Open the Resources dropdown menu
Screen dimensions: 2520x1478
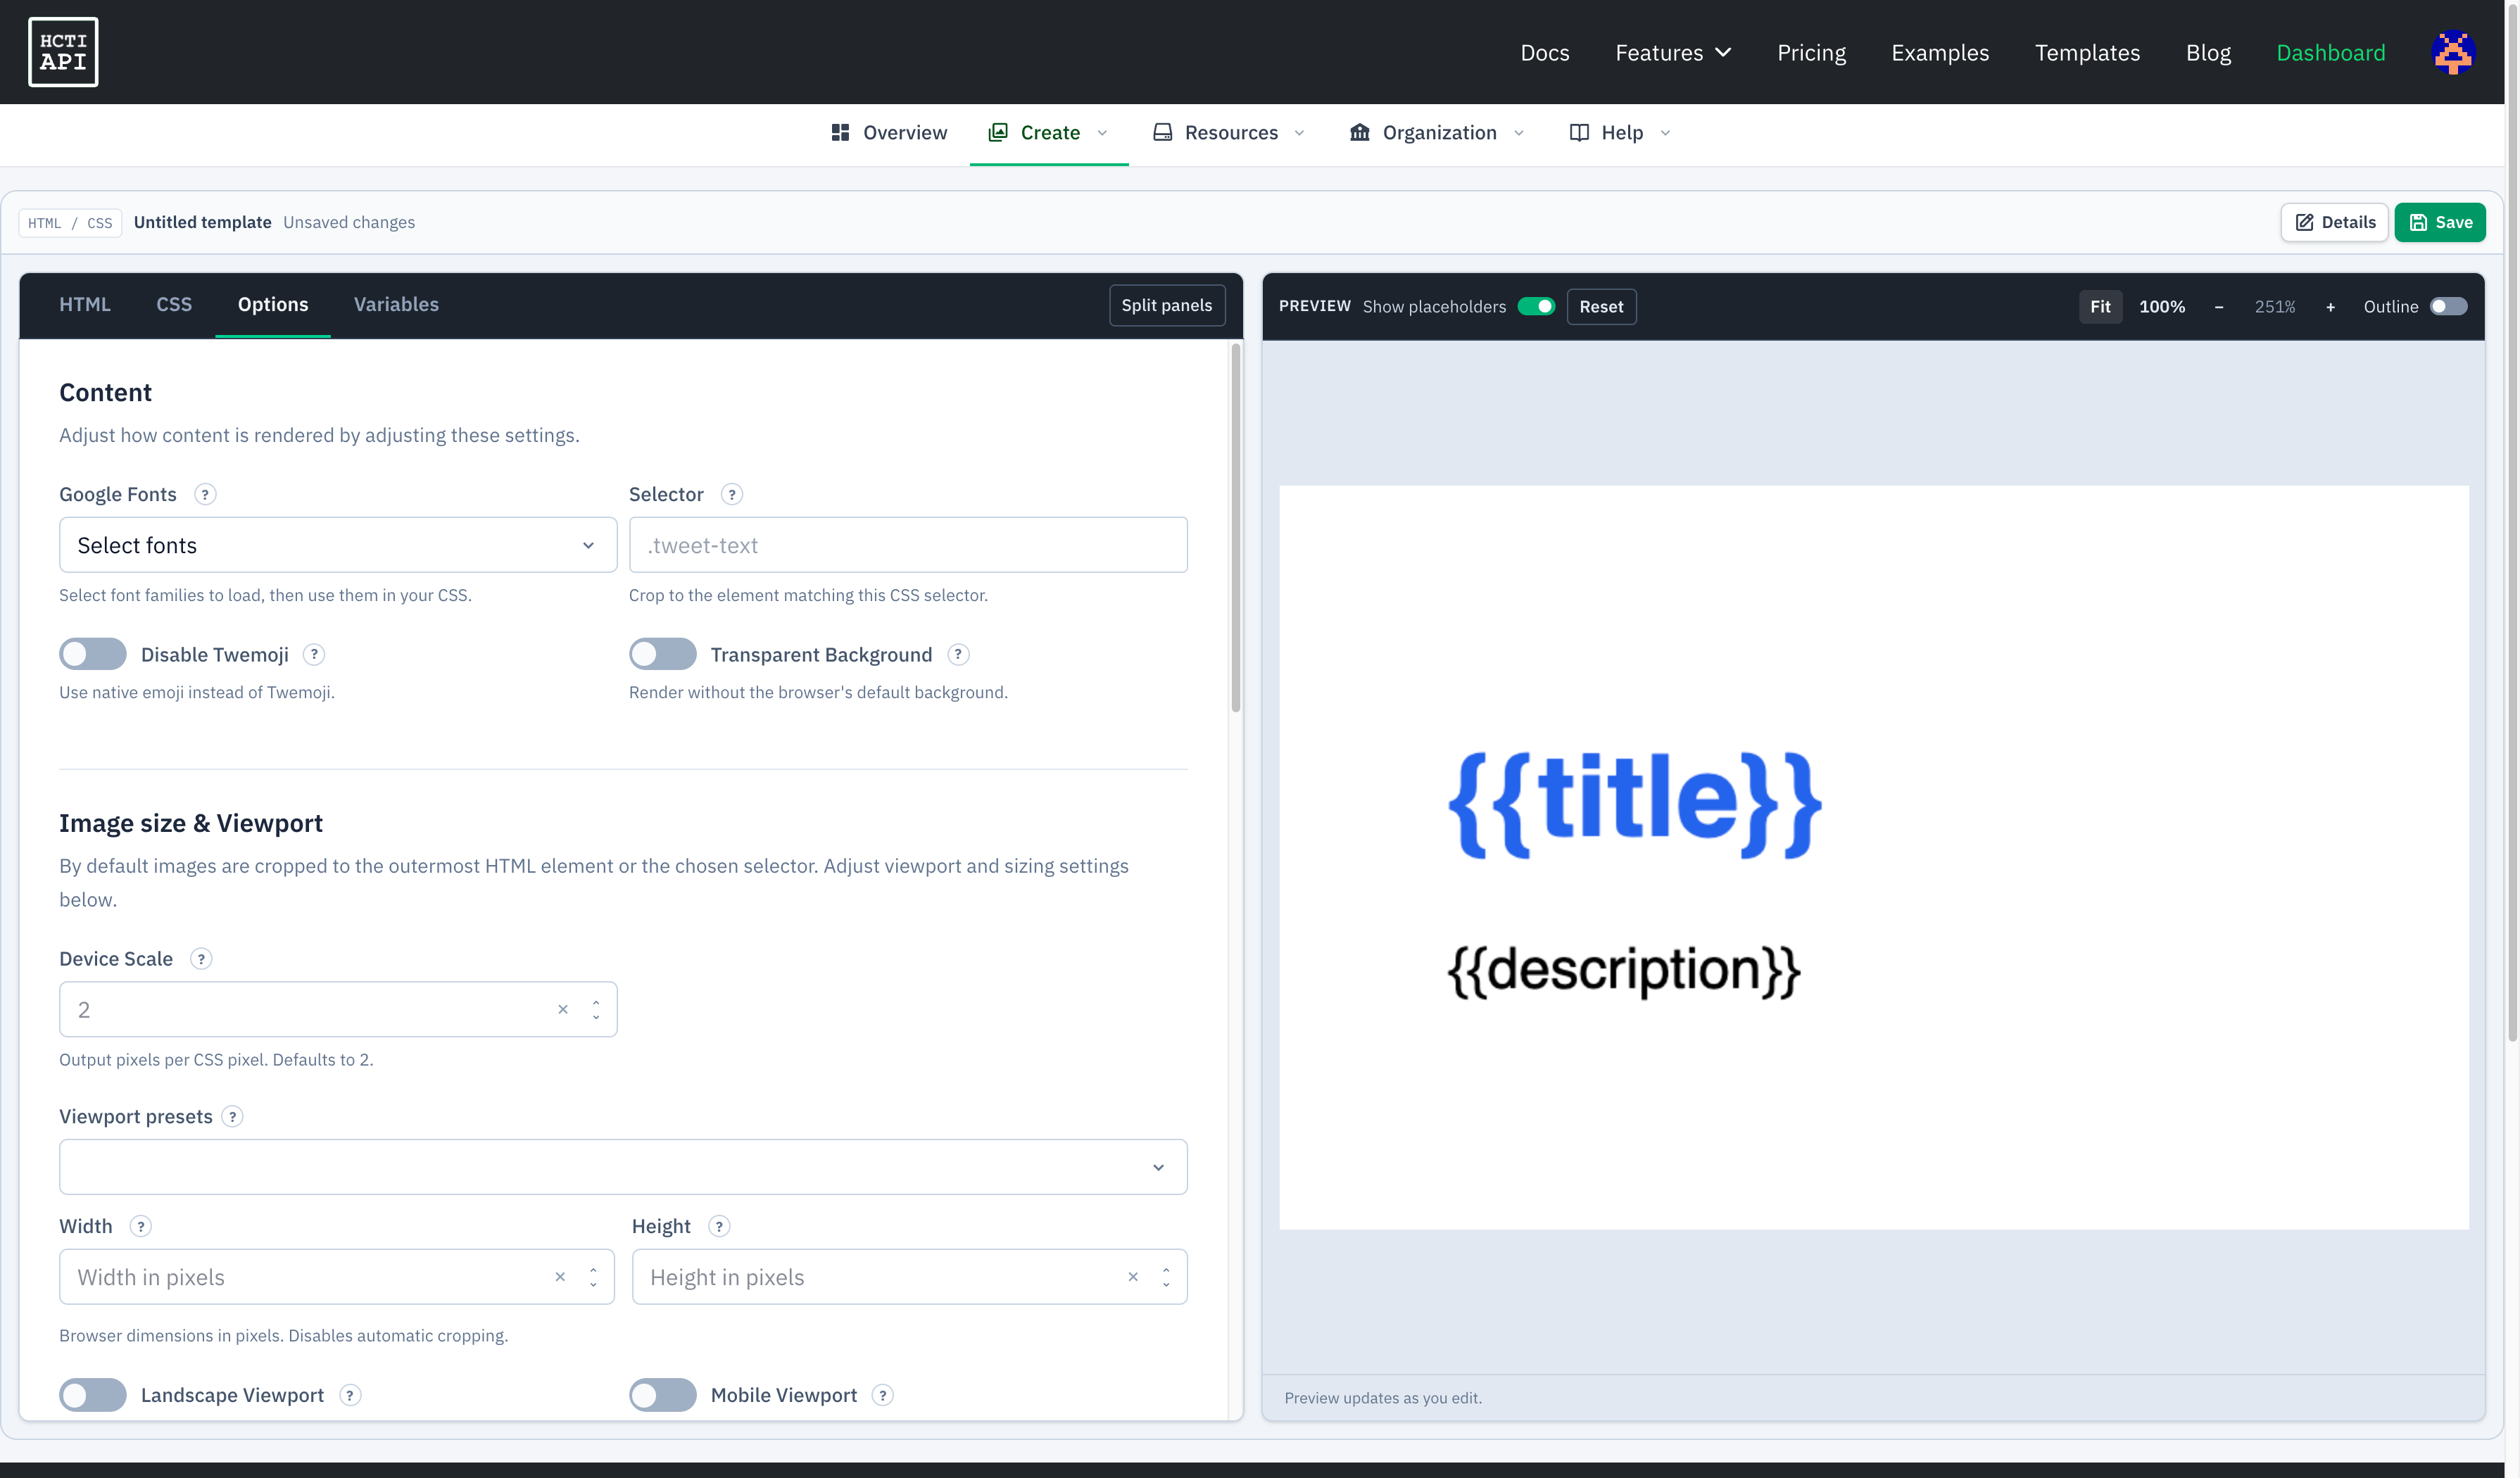[1229, 133]
